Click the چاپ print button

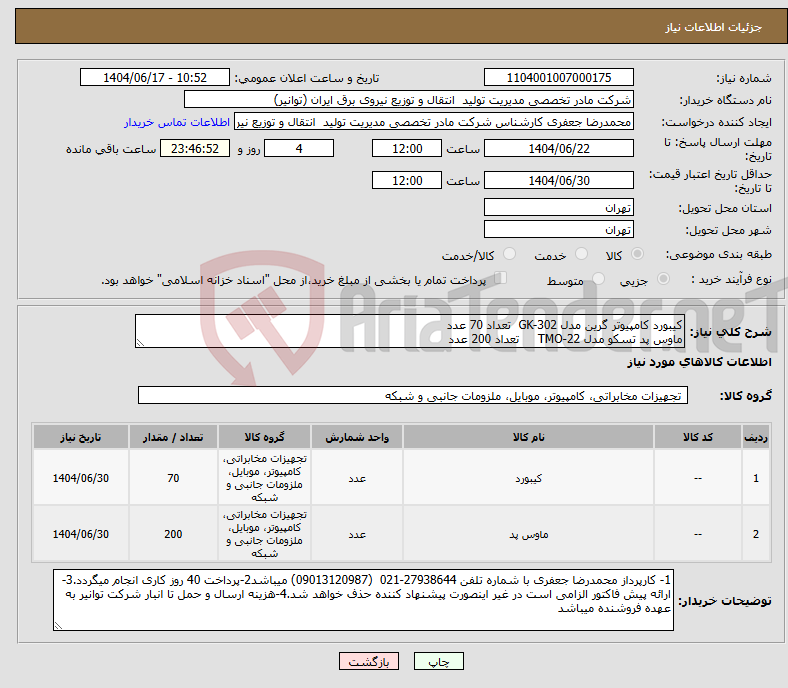pos(438,661)
